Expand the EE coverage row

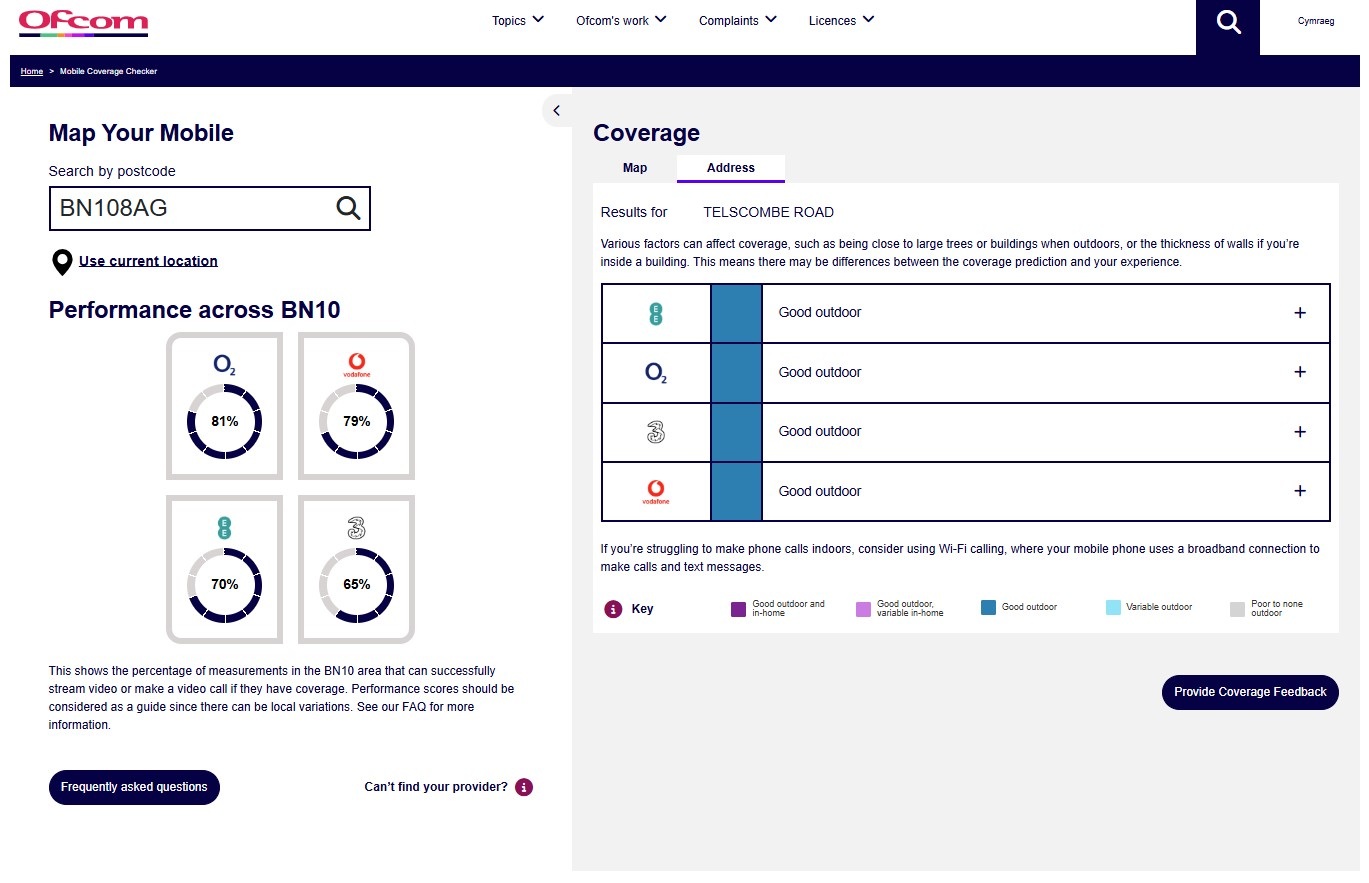(x=1299, y=313)
